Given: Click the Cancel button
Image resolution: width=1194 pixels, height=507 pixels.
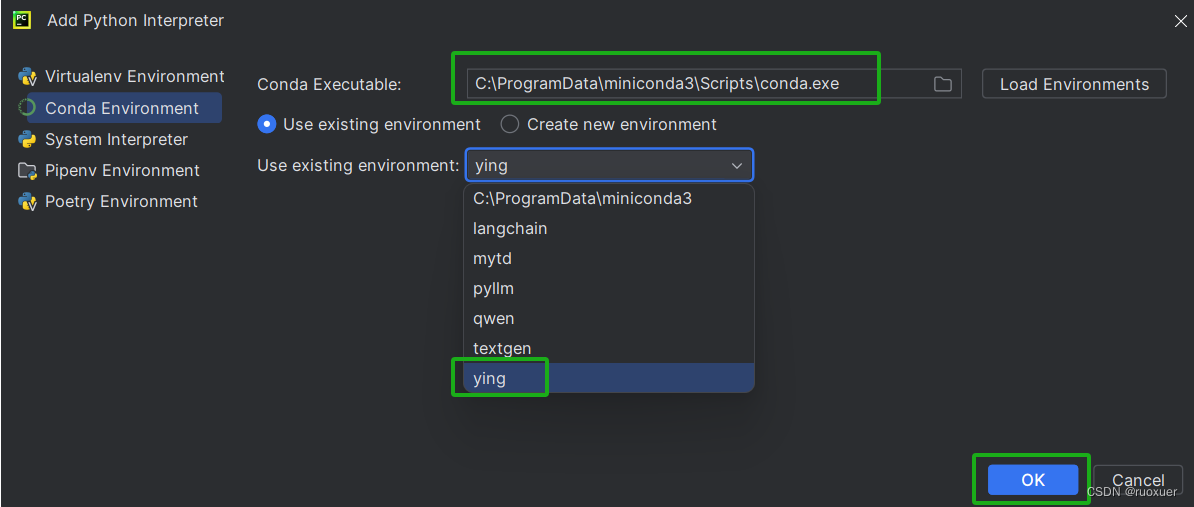Looking at the screenshot, I should (1138, 480).
